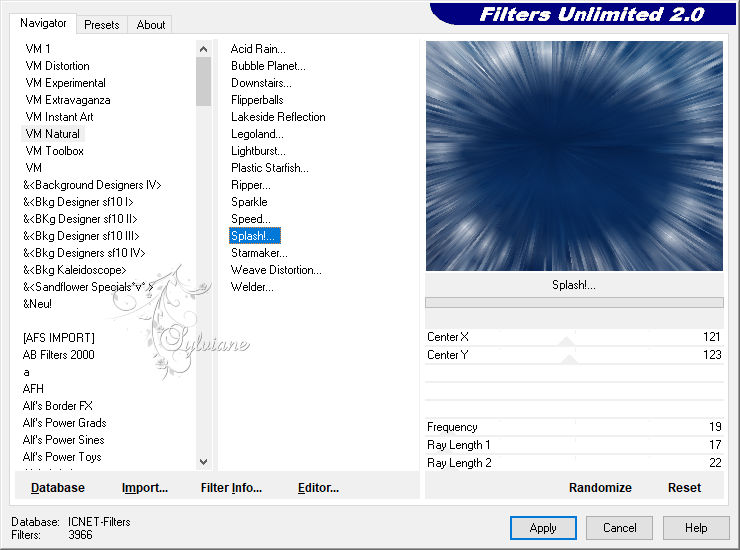Choose the Weave Distortion filter

276,270
